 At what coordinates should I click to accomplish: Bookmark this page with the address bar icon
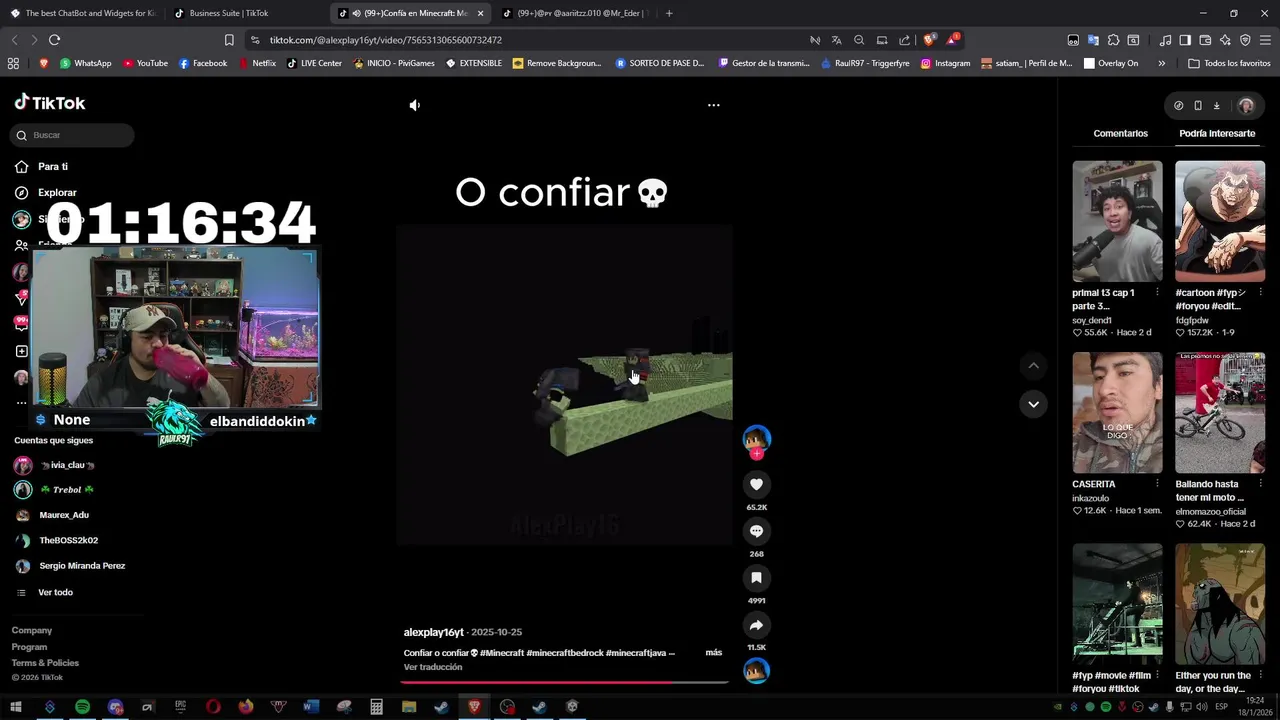coord(229,40)
